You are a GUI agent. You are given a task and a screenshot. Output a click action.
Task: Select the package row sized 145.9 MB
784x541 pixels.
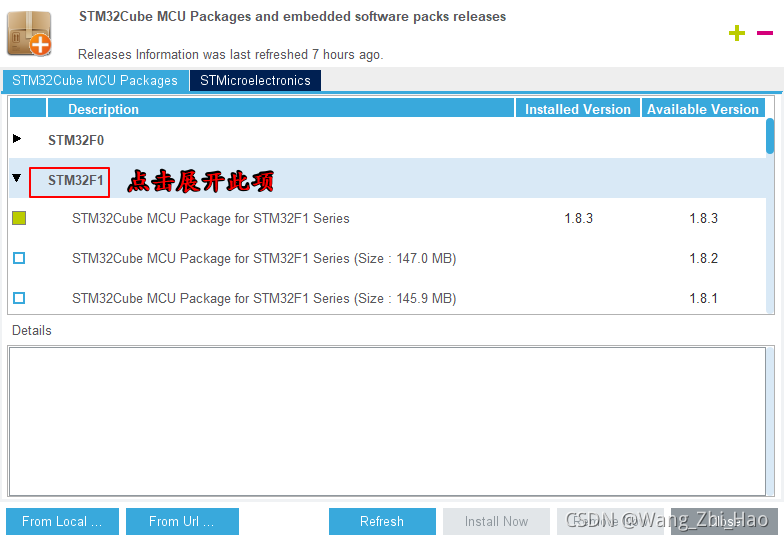(388, 298)
